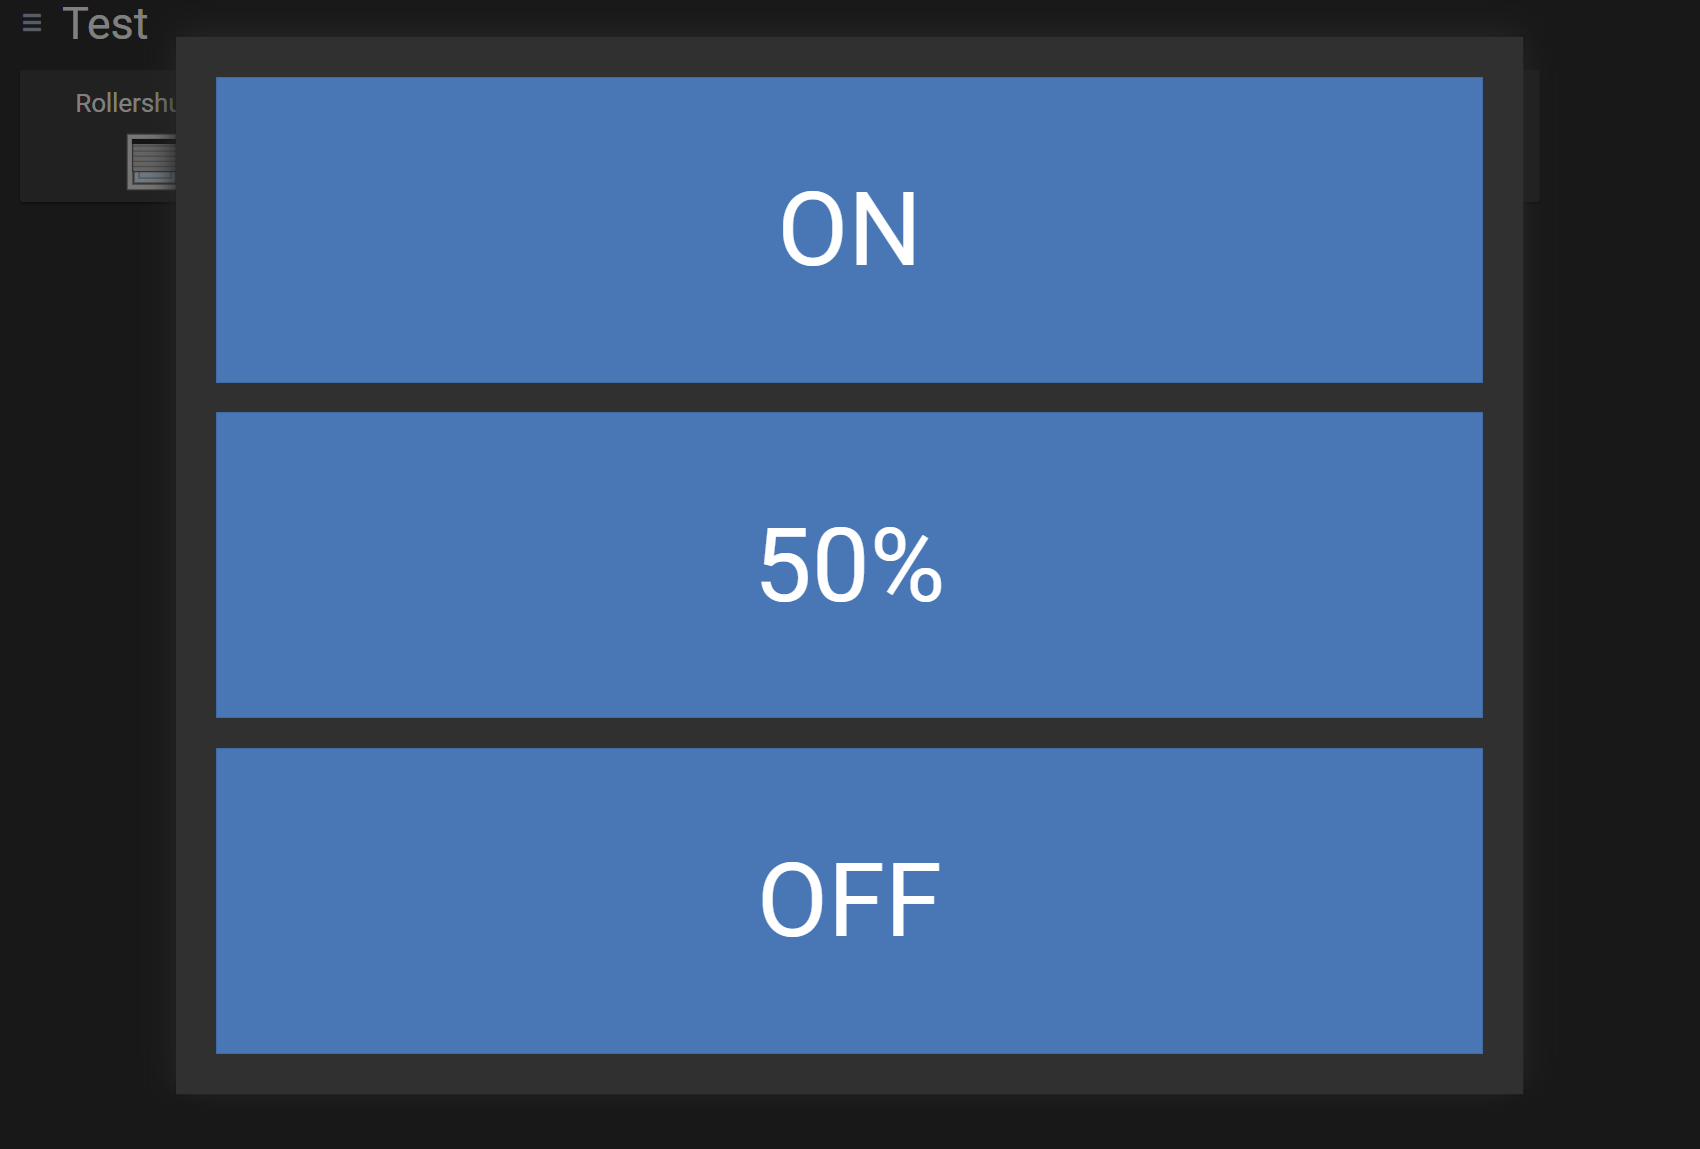The height and width of the screenshot is (1149, 1700).
Task: Click the gray popup border above ON
Action: [x=850, y=57]
